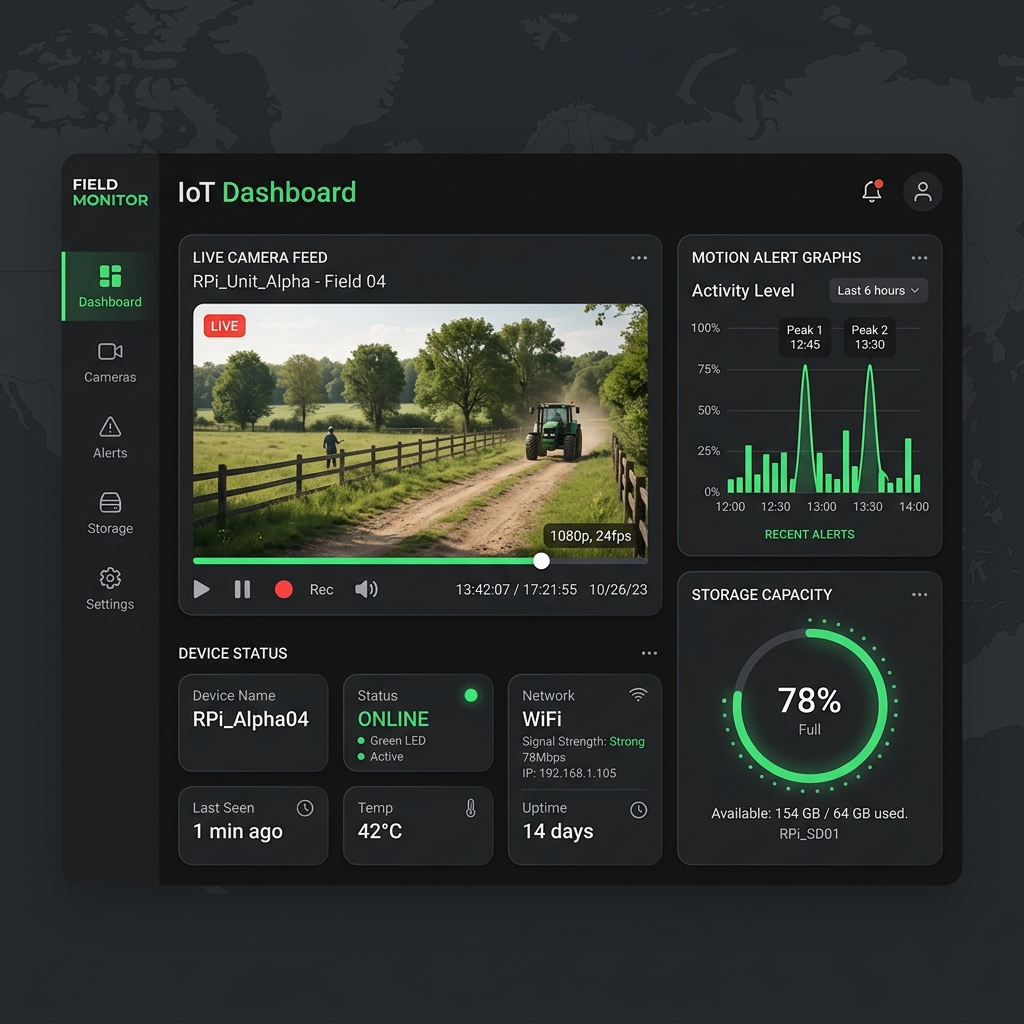
Task: Open the user profile avatar
Action: tap(922, 191)
